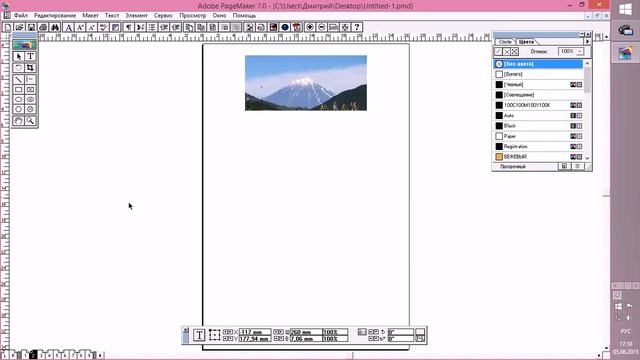Click the X position input field

coord(255,332)
